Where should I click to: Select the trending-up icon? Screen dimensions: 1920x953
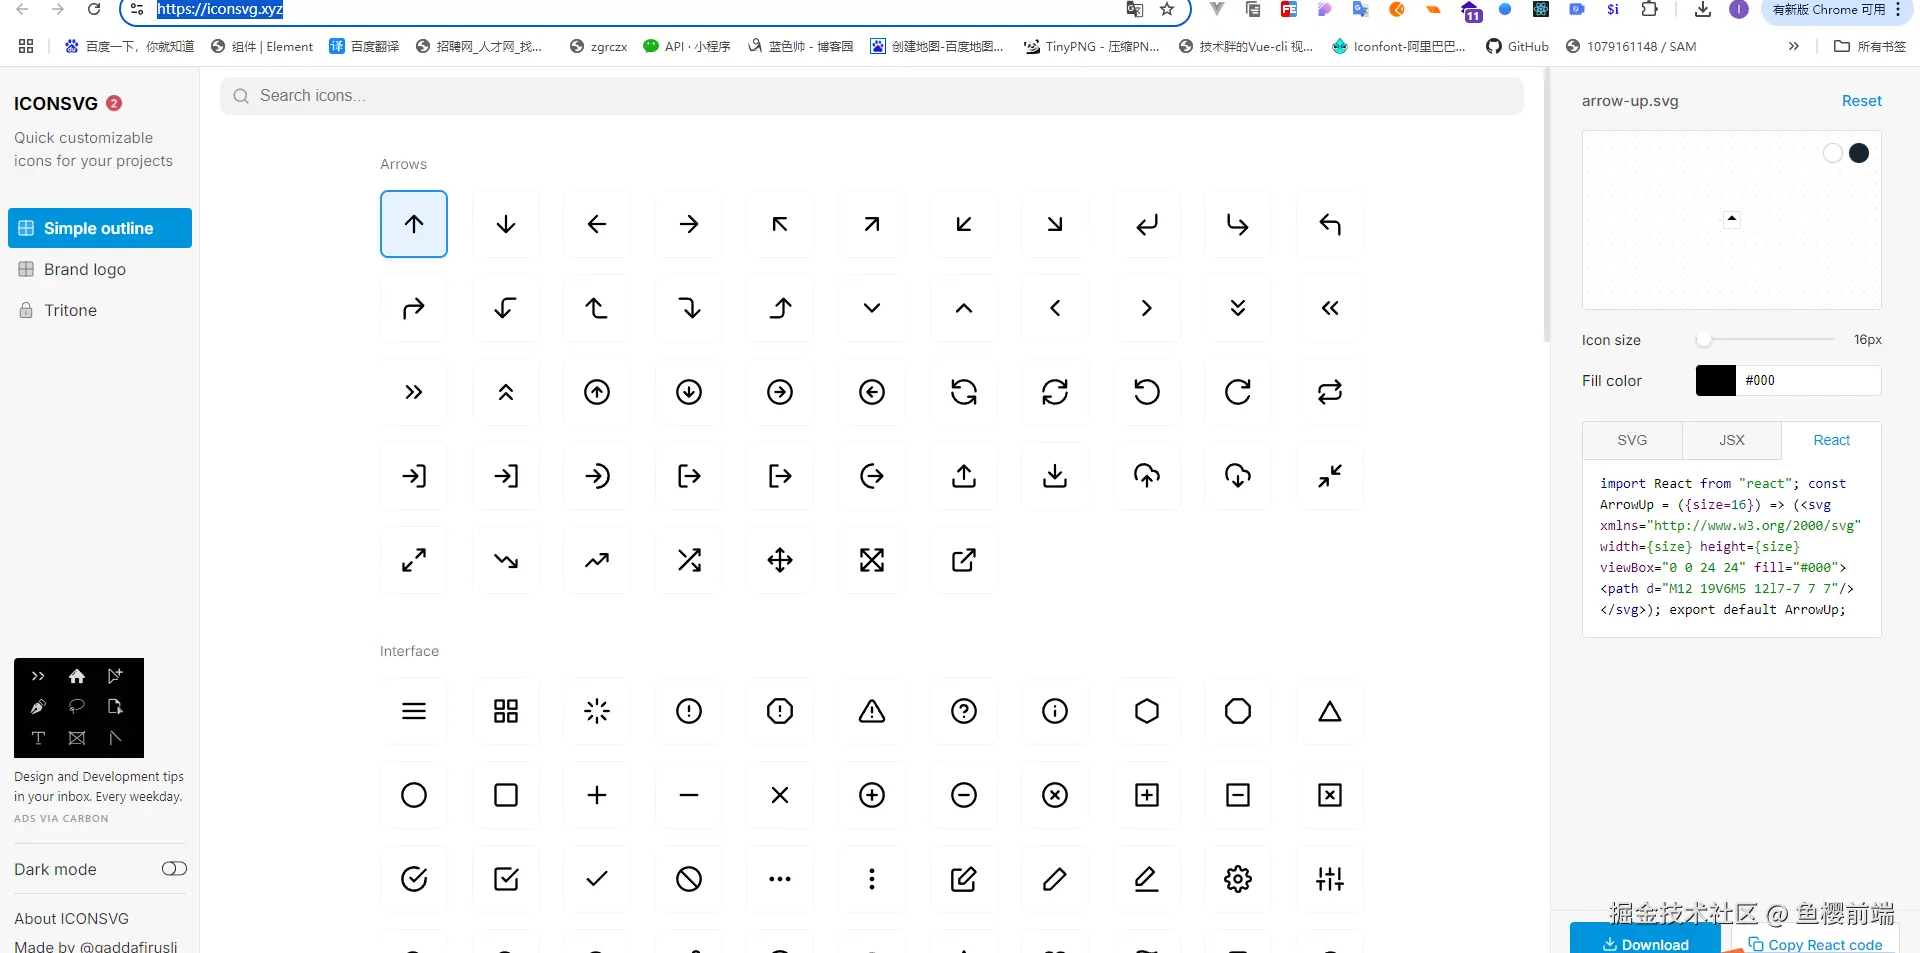click(597, 560)
